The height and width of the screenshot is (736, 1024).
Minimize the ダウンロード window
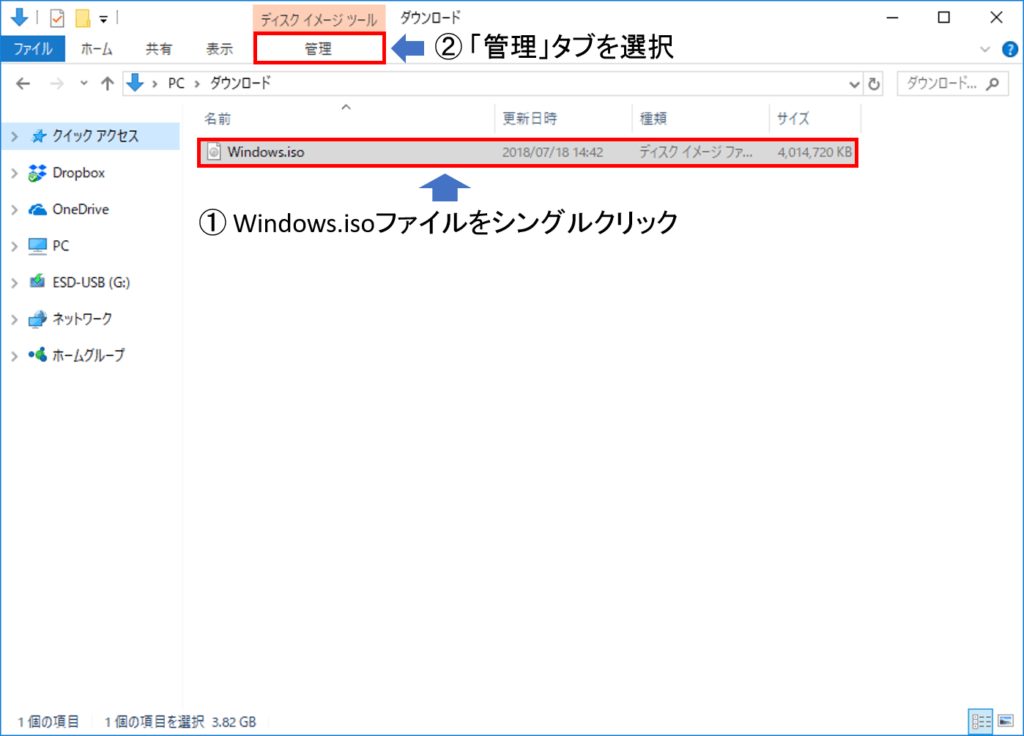tap(892, 18)
